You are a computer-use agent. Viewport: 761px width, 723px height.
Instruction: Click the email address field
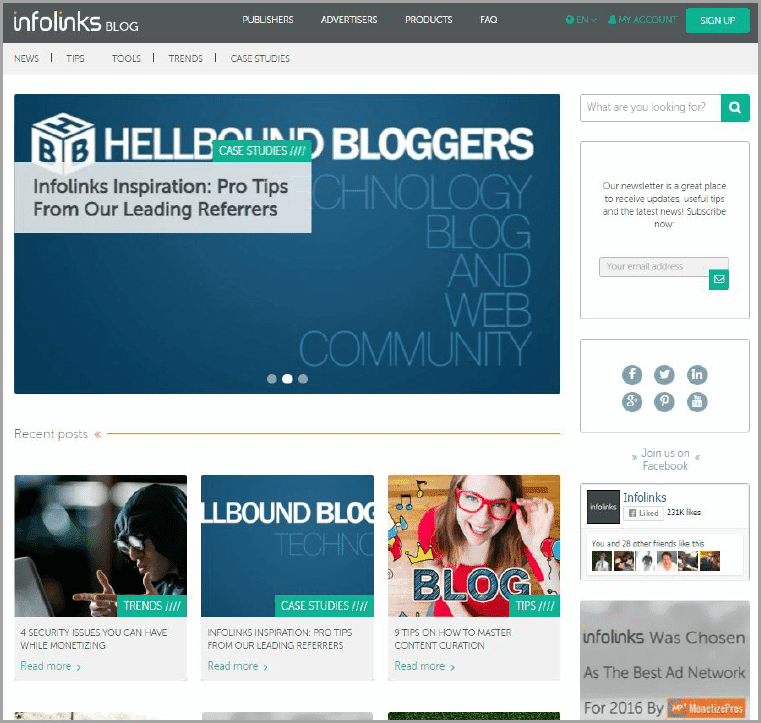point(663,267)
